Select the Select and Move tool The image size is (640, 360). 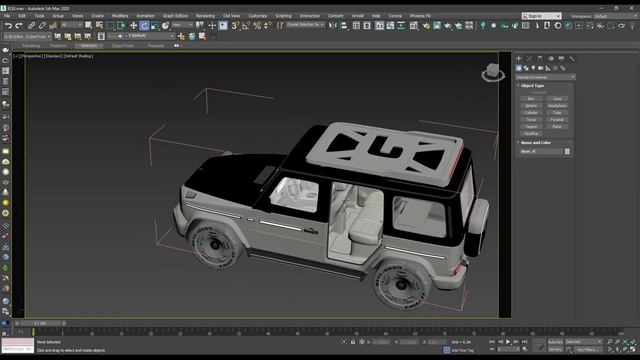point(133,26)
